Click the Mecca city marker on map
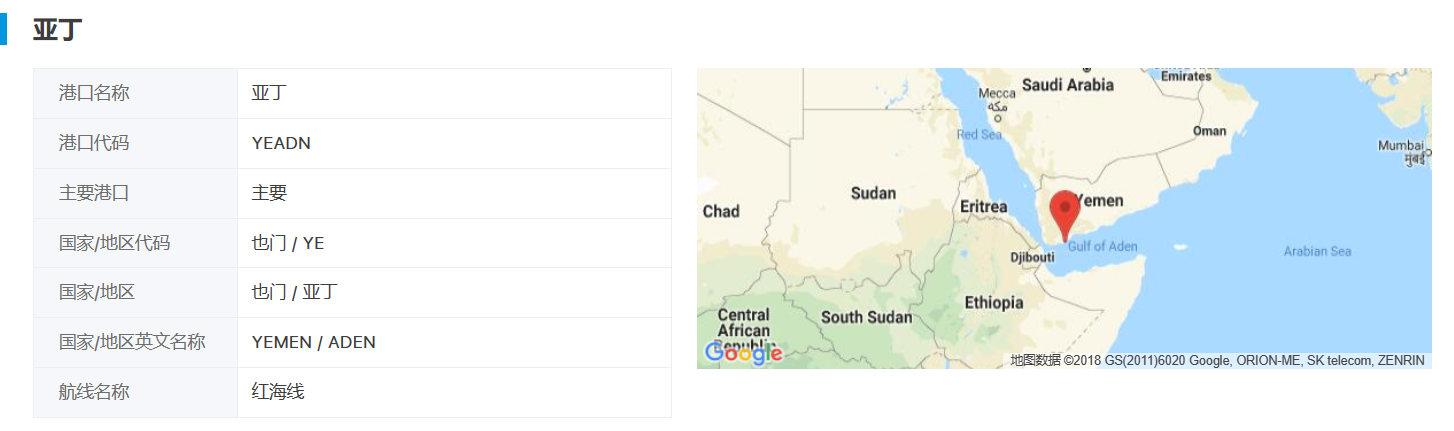This screenshot has height=431, width=1454. pos(997,117)
